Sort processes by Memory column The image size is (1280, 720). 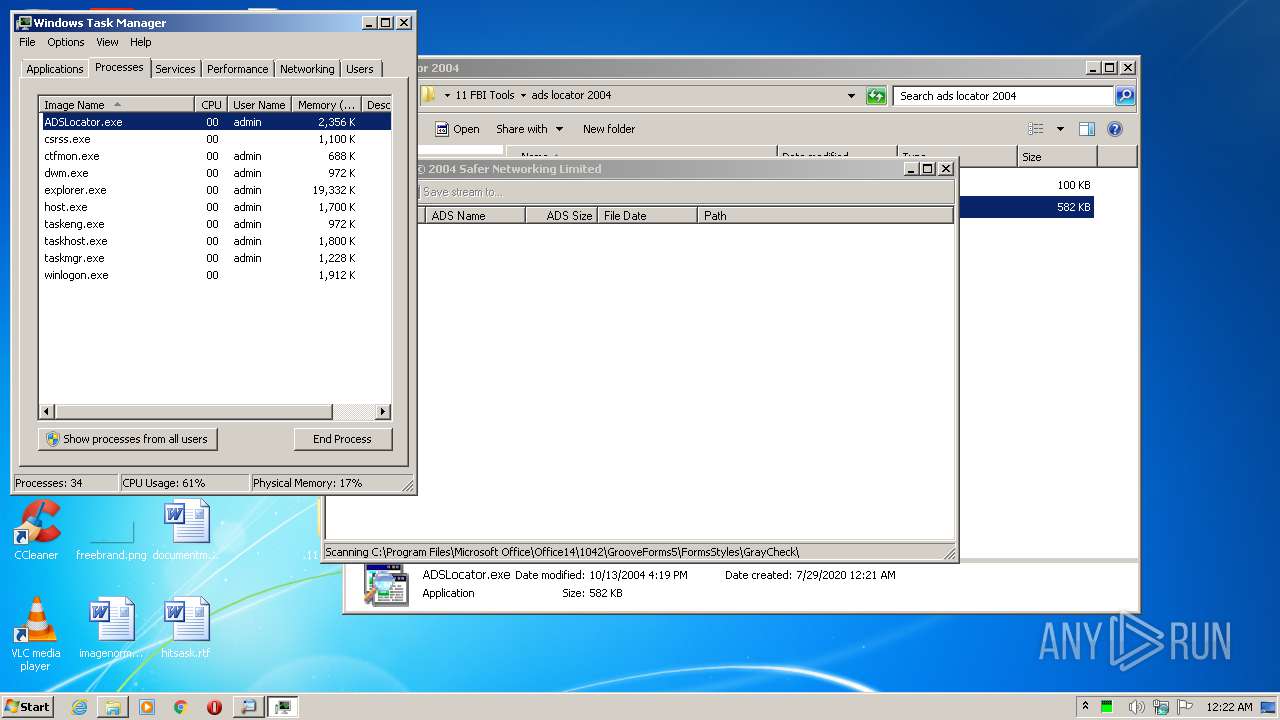point(326,105)
